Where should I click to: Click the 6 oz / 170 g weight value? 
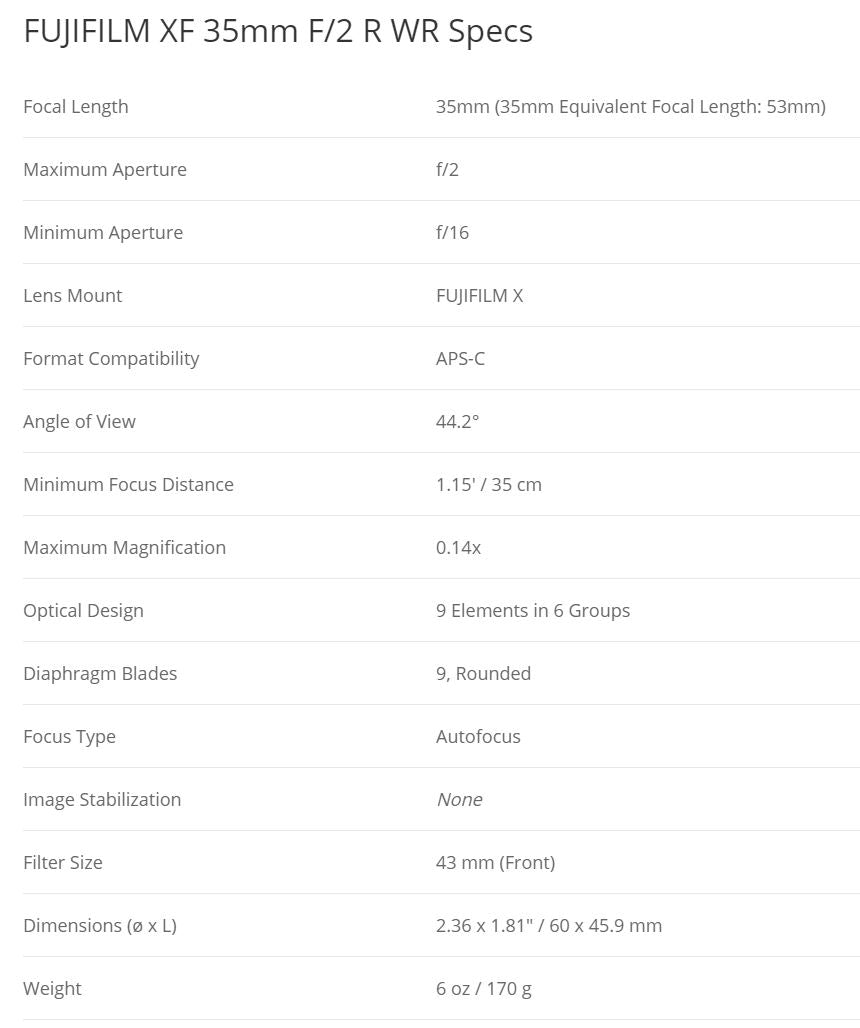coord(484,989)
